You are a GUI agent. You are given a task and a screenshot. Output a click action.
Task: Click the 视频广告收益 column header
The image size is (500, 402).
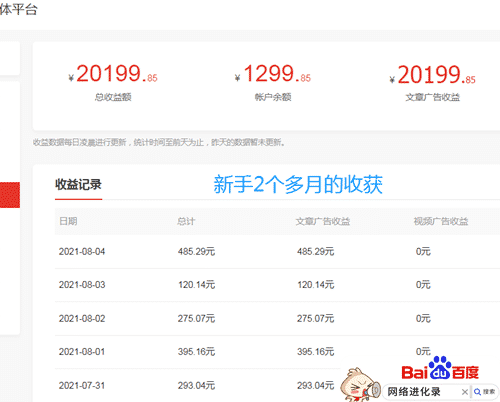(x=441, y=221)
